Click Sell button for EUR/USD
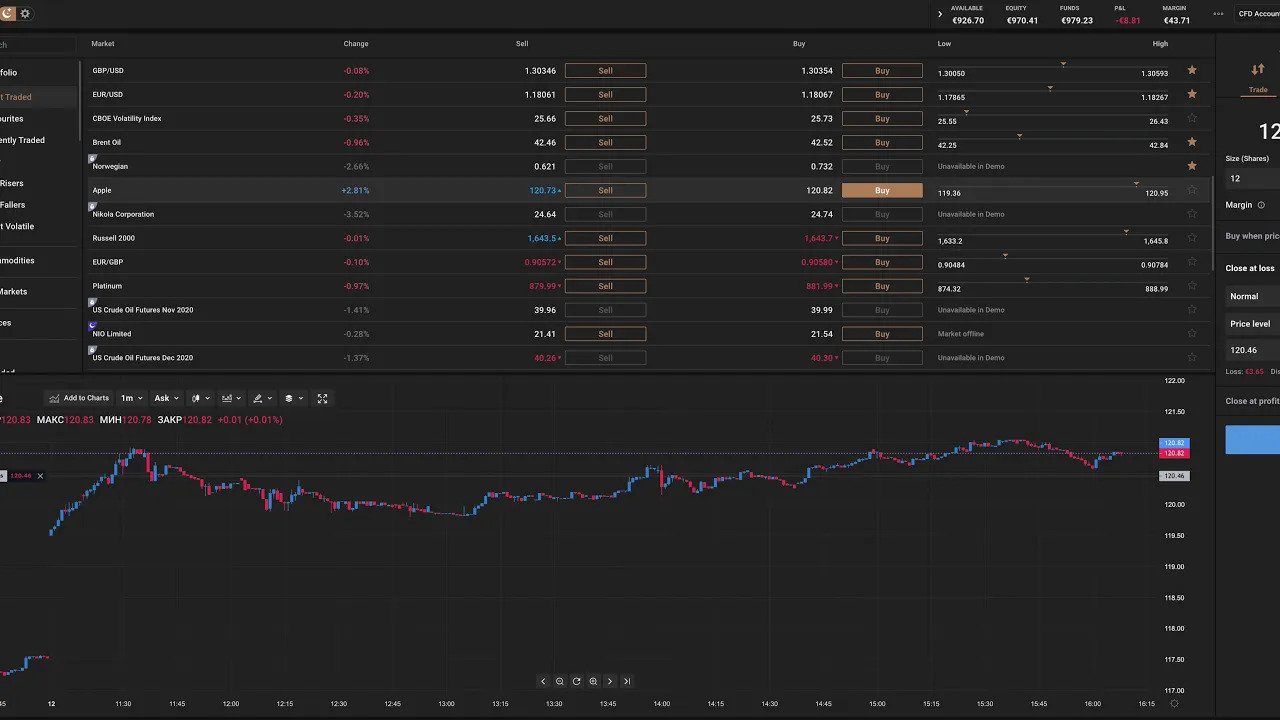This screenshot has width=1280, height=720. tap(605, 95)
